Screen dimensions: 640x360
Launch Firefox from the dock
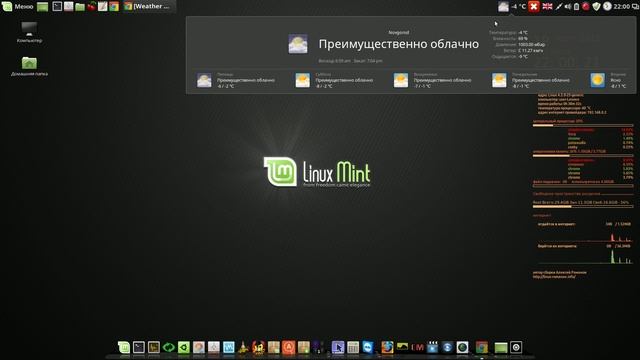pos(387,347)
